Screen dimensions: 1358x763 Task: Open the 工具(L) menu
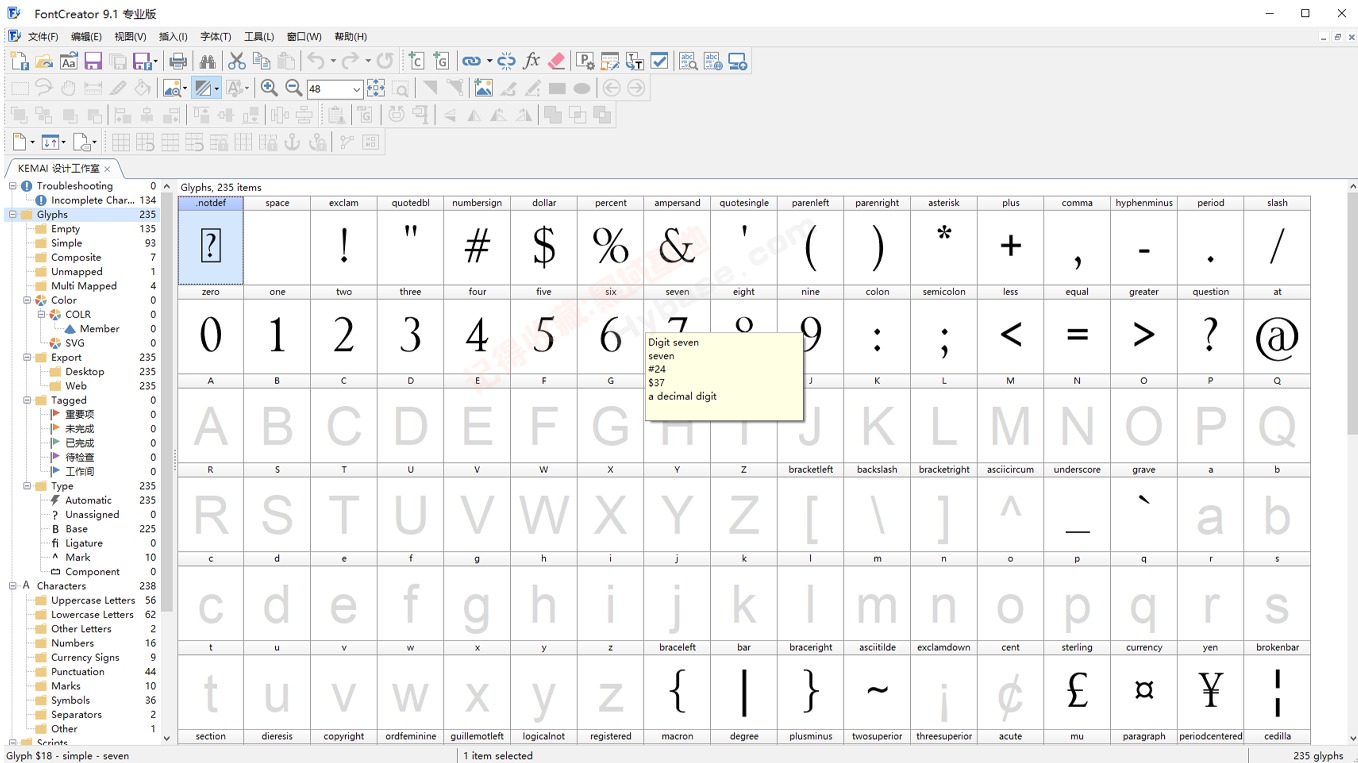click(257, 36)
